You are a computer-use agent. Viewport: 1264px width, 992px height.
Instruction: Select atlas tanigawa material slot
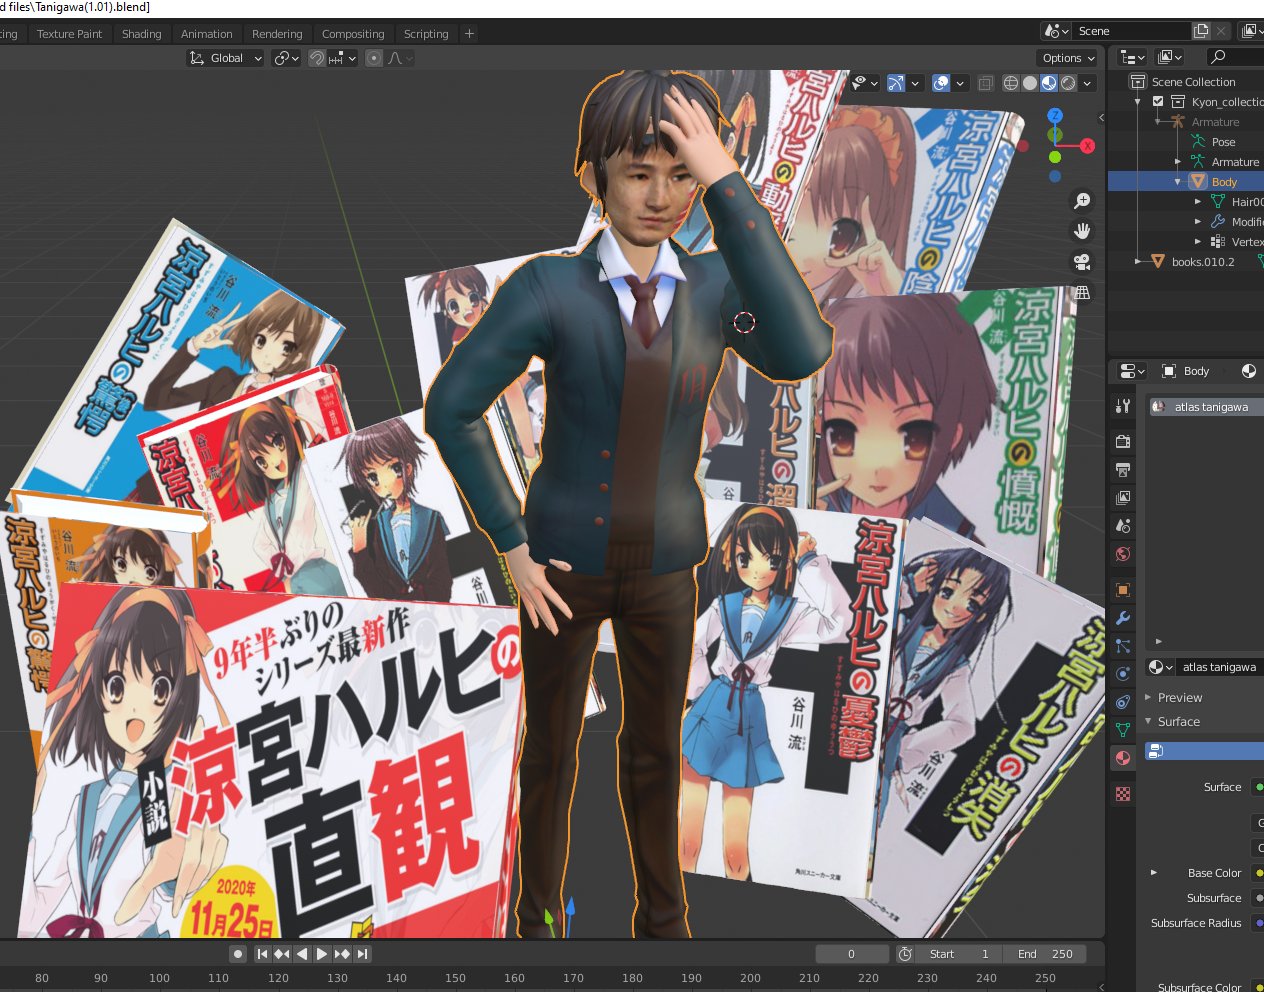(1206, 407)
